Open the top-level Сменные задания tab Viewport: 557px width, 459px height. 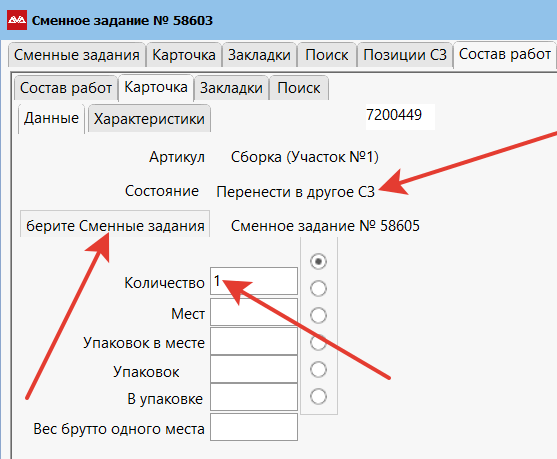(x=77, y=55)
